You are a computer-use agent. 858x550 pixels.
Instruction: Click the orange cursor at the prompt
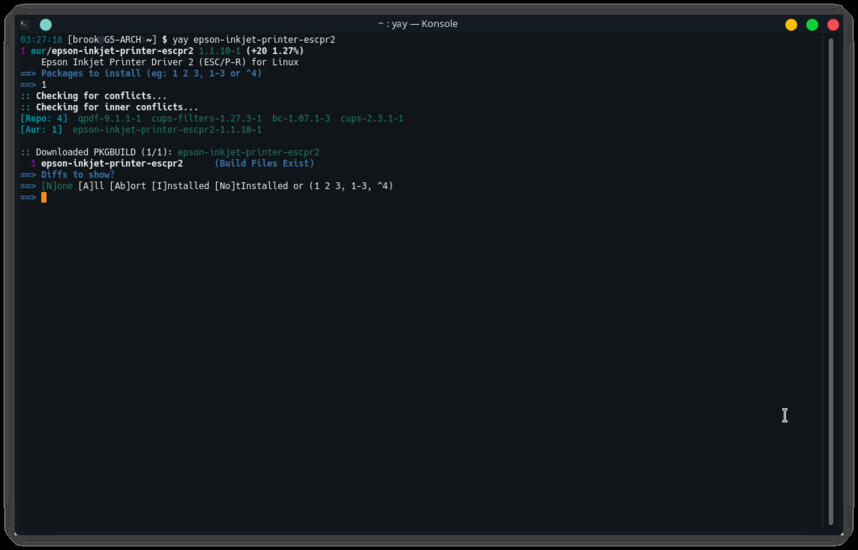coord(44,198)
